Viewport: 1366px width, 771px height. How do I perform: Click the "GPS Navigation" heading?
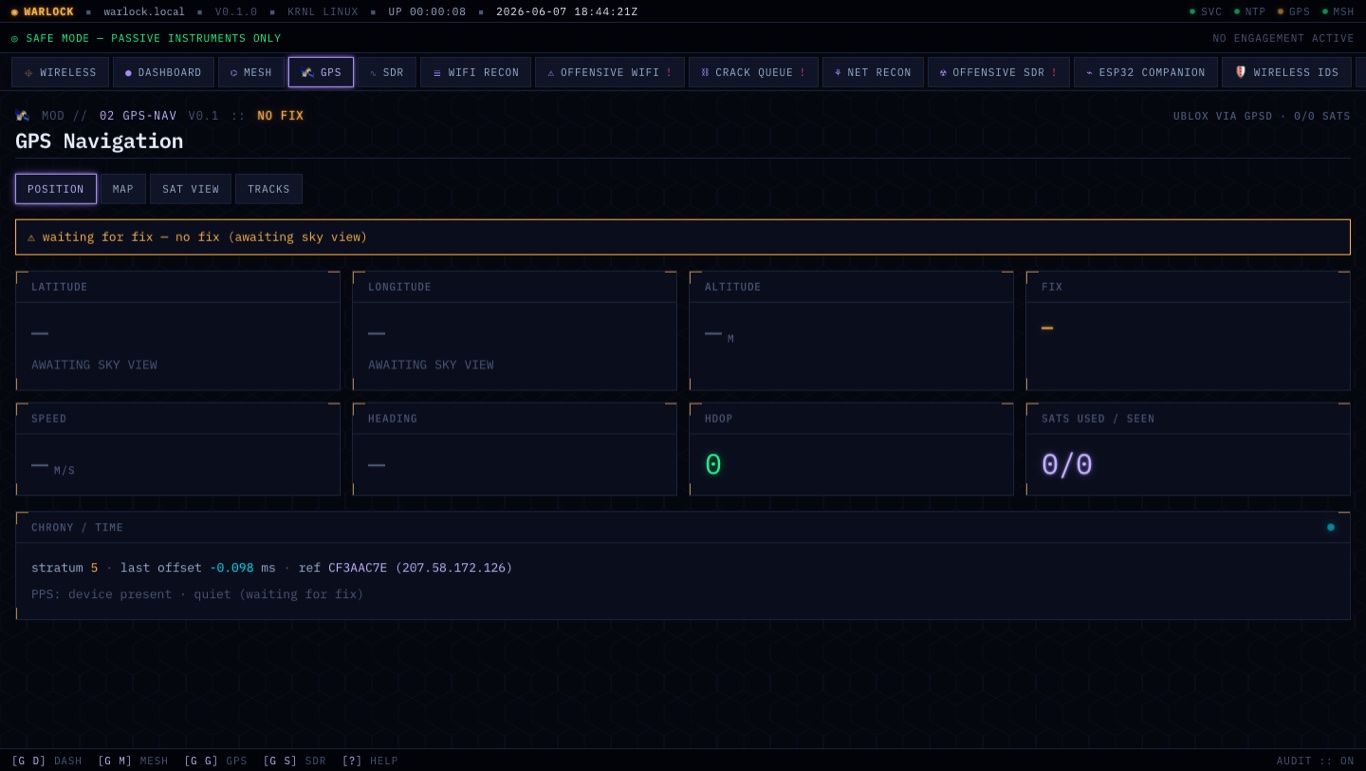(x=99, y=141)
